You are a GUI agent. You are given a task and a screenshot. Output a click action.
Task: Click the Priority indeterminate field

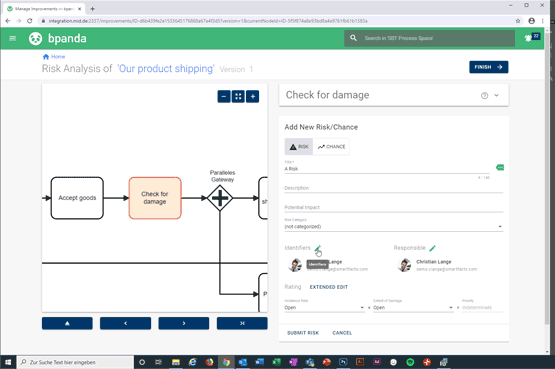(x=482, y=307)
